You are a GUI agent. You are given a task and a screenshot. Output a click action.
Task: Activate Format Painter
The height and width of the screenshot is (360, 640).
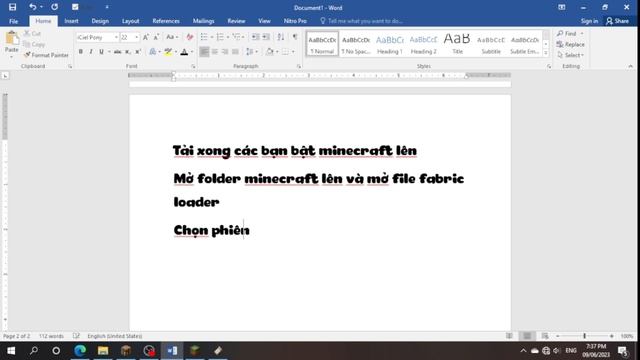tap(46, 55)
